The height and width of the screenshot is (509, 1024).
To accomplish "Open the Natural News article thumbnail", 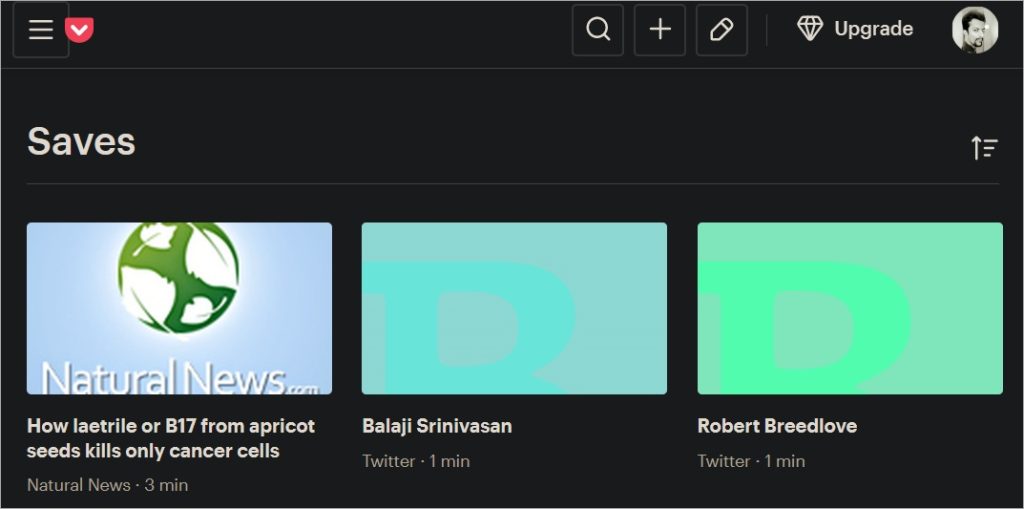I will point(179,308).
